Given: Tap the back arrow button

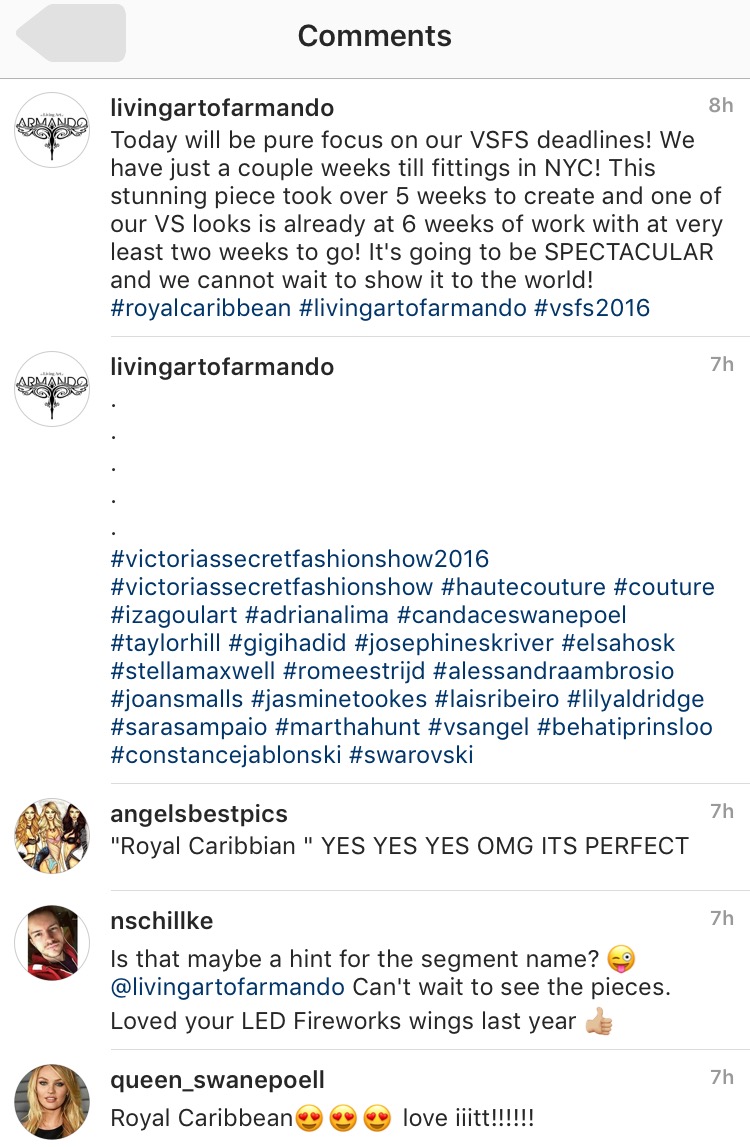Looking at the screenshot, I should click(x=71, y=34).
